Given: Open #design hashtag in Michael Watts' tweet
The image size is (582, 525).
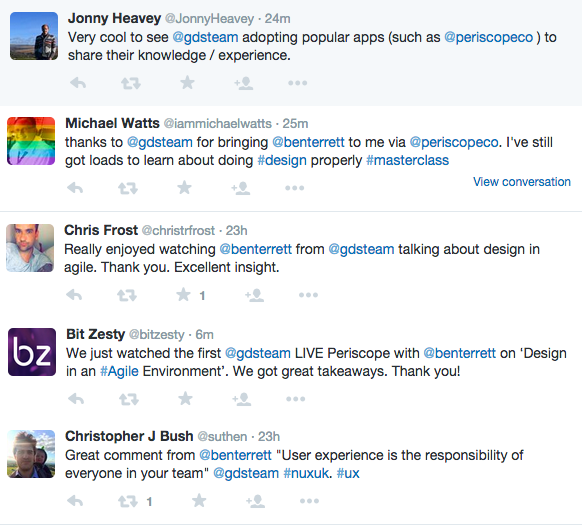Looking at the screenshot, I should tap(282, 160).
